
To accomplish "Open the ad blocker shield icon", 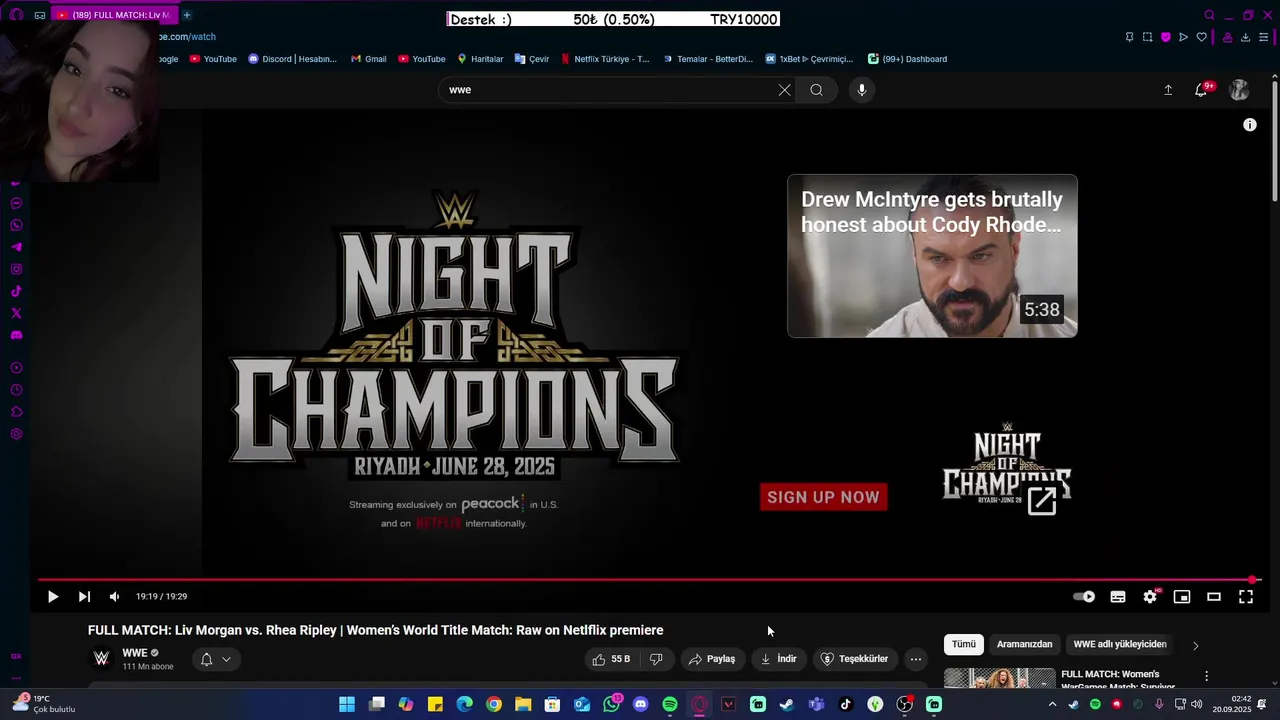I will click(x=1165, y=37).
